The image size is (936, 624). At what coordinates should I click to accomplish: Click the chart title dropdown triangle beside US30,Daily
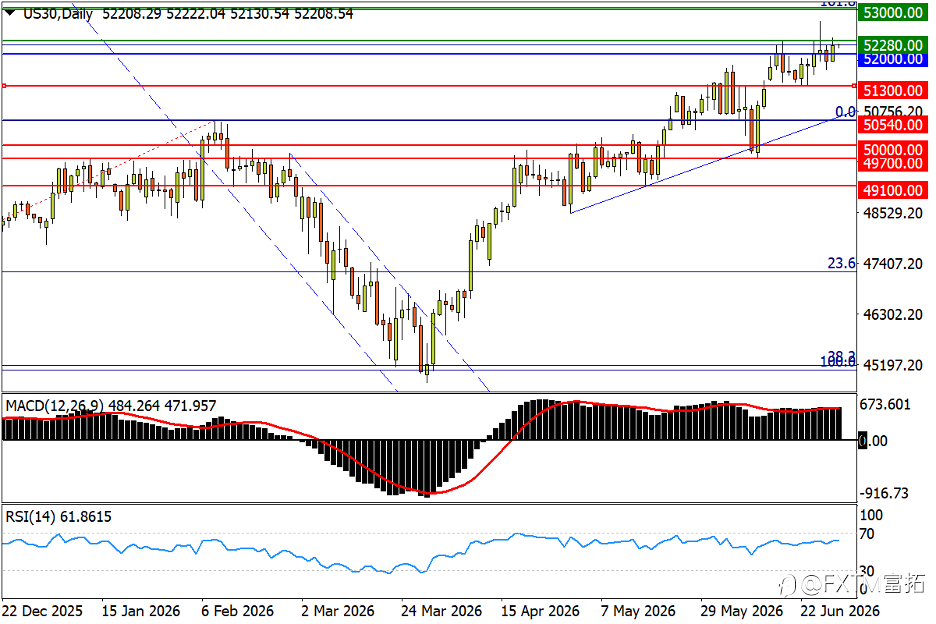click(10, 12)
